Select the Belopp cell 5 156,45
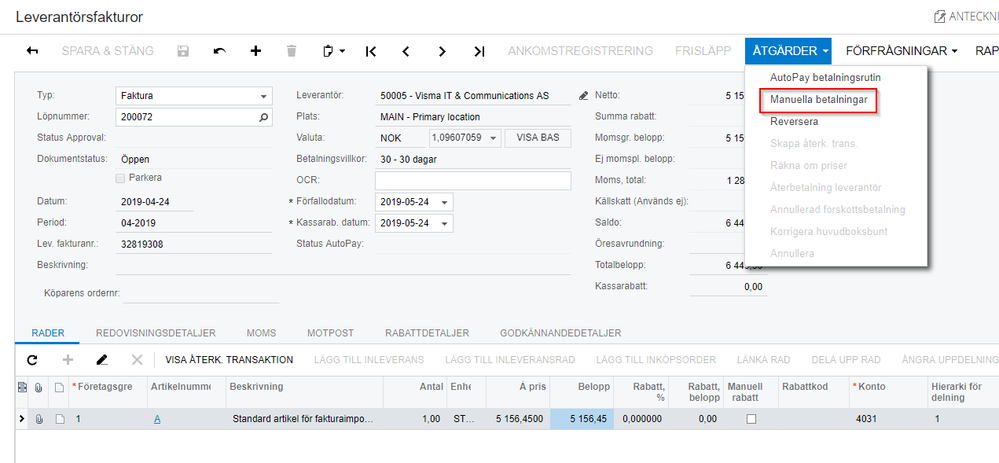Image resolution: width=999 pixels, height=463 pixels. tap(582, 419)
